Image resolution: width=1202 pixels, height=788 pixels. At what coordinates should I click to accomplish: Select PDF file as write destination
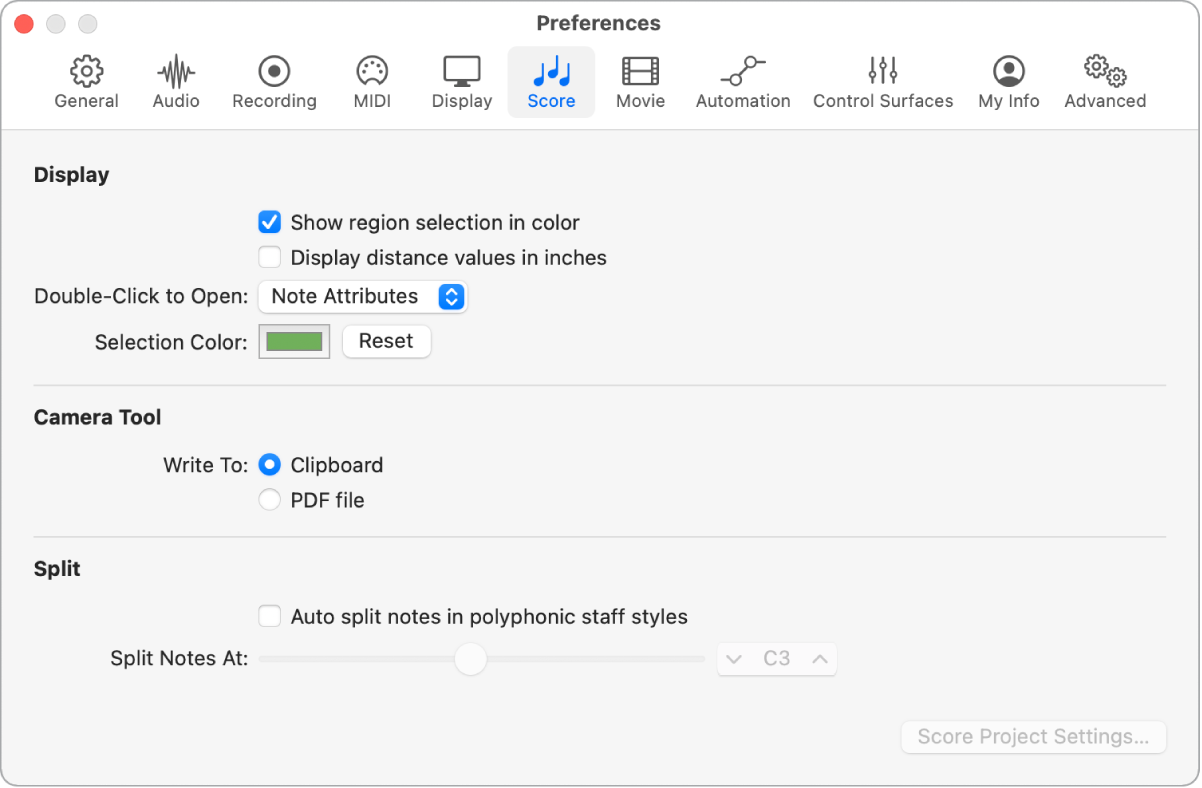269,500
